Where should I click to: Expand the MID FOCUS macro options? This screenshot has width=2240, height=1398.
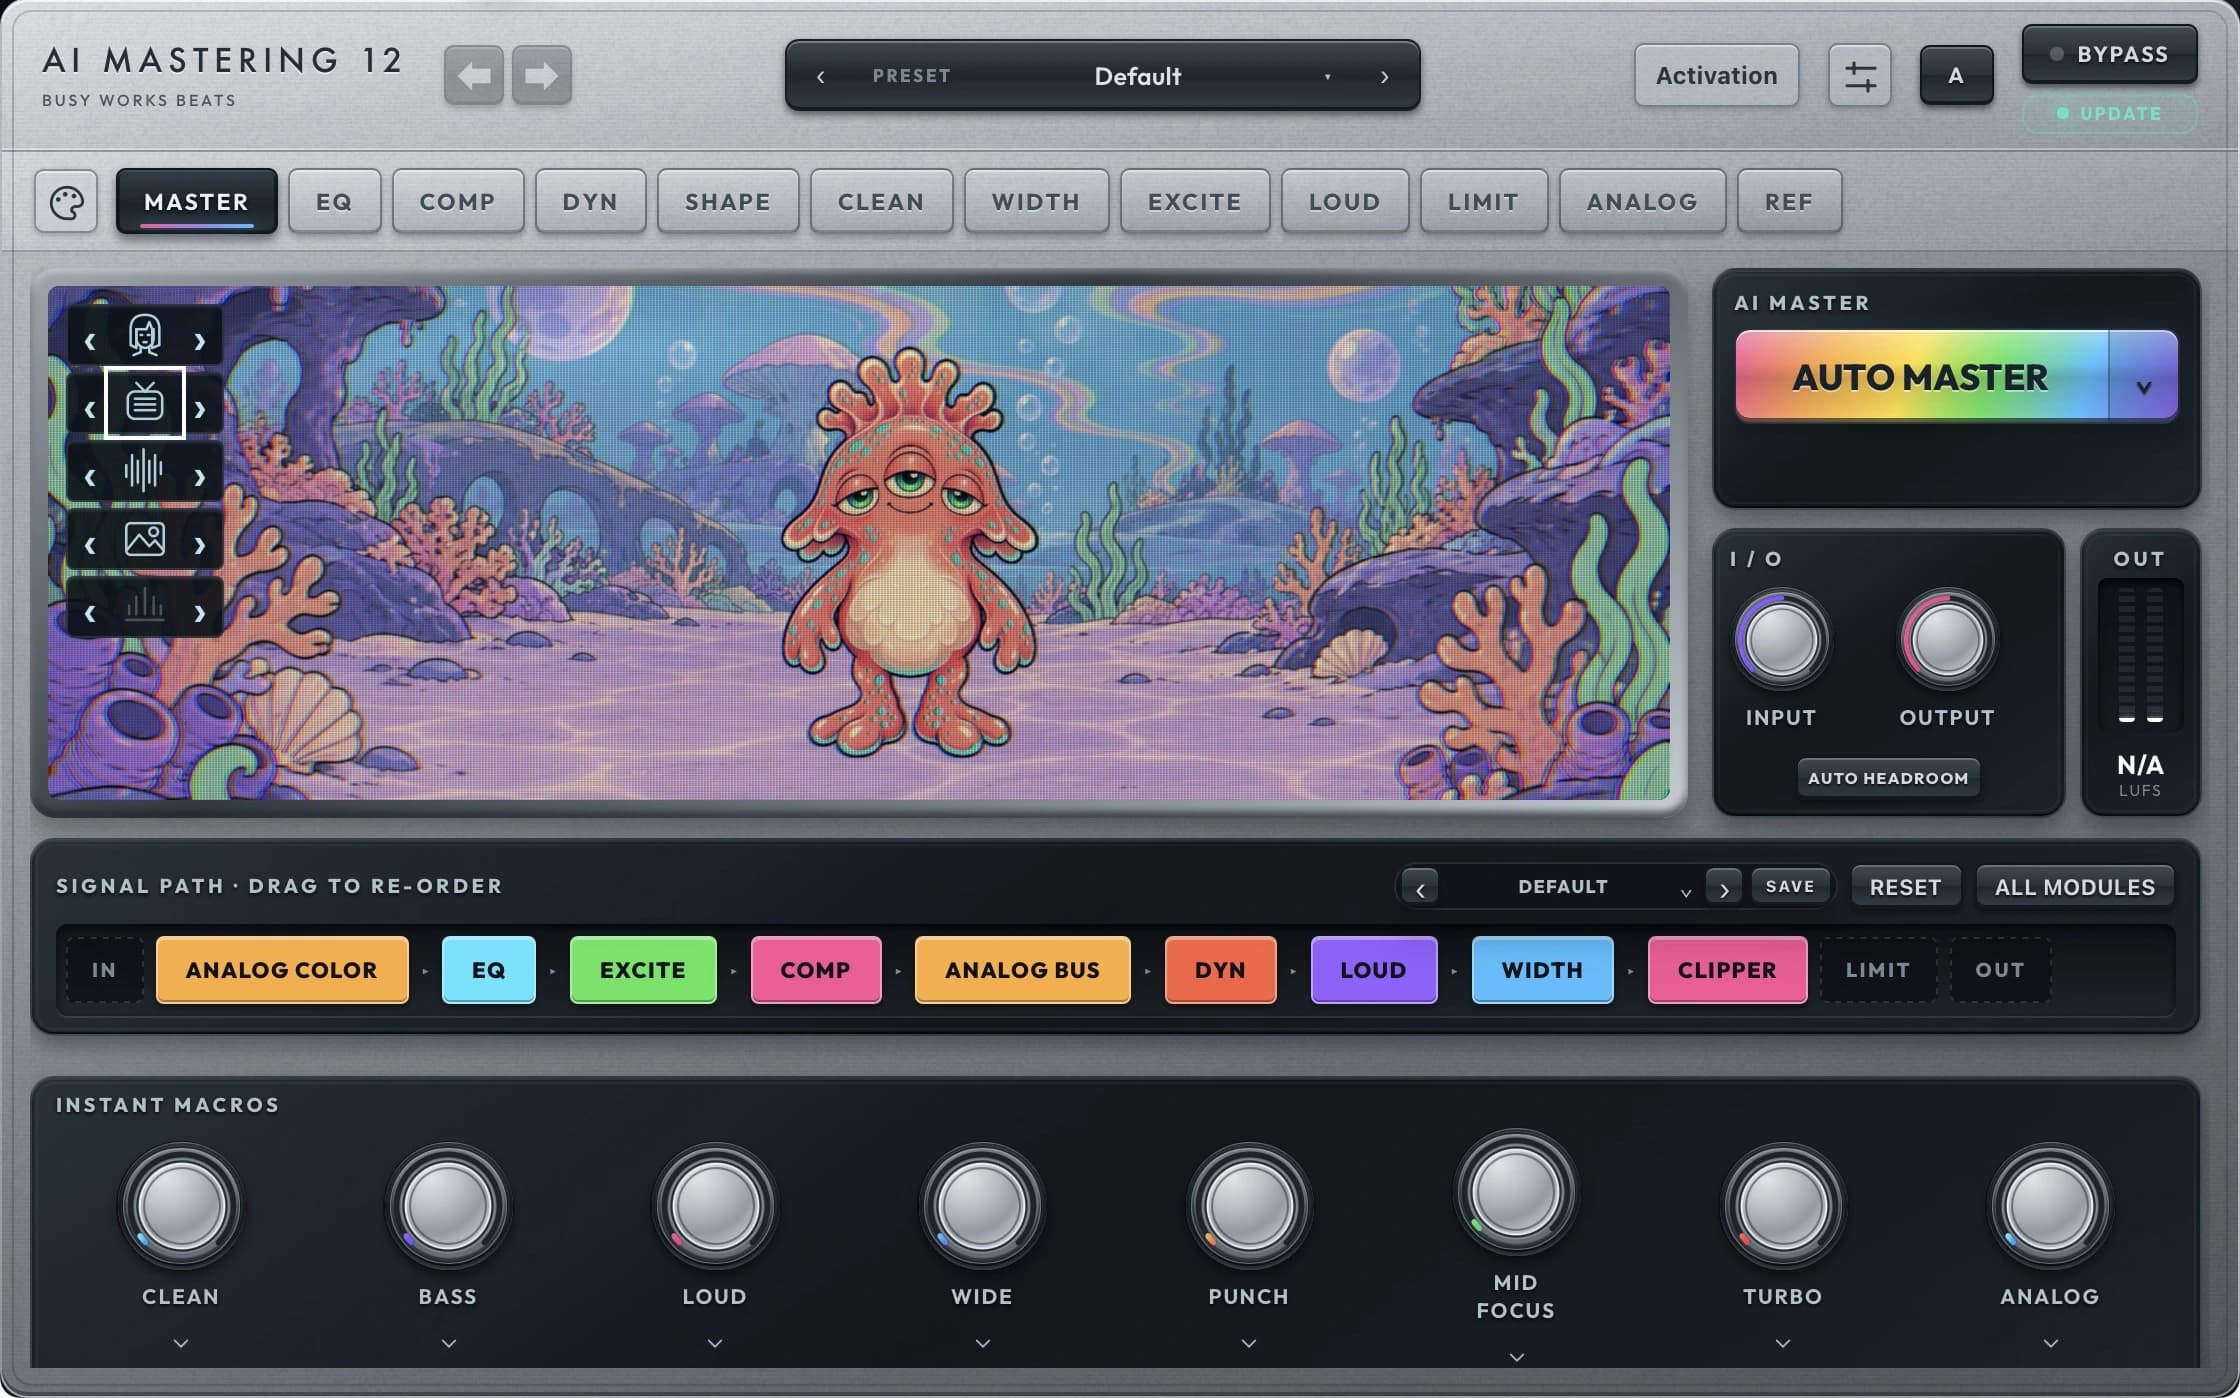pos(1516,1357)
